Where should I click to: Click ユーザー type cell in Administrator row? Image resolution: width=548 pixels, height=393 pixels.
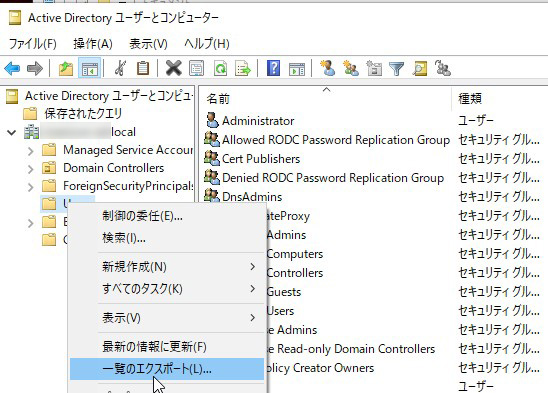(476, 121)
